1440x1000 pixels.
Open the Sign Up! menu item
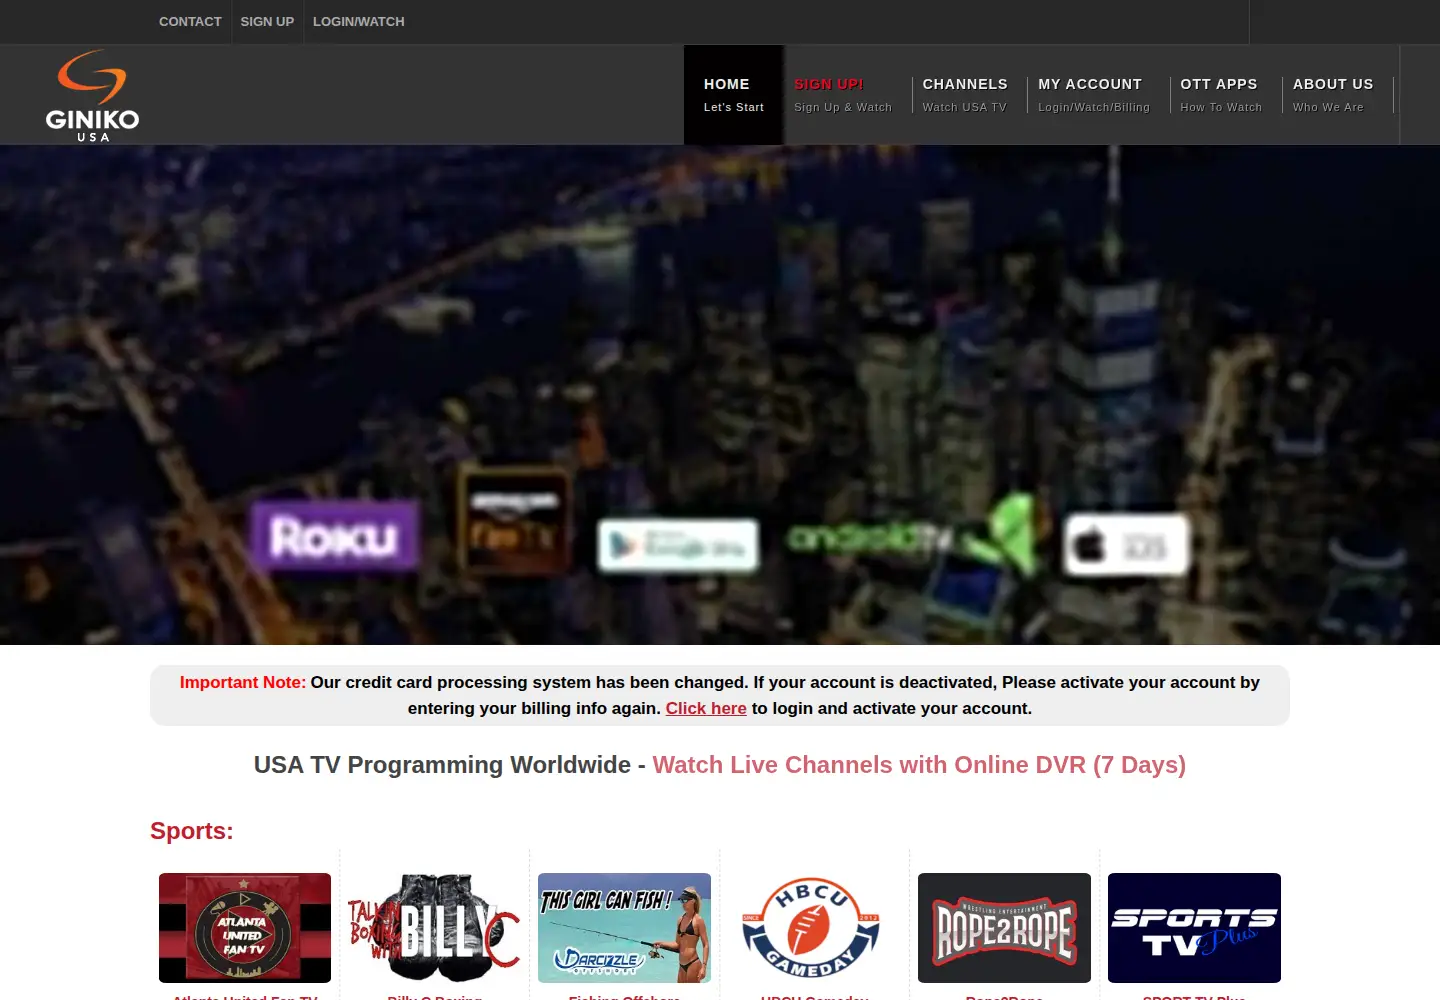click(x=843, y=95)
